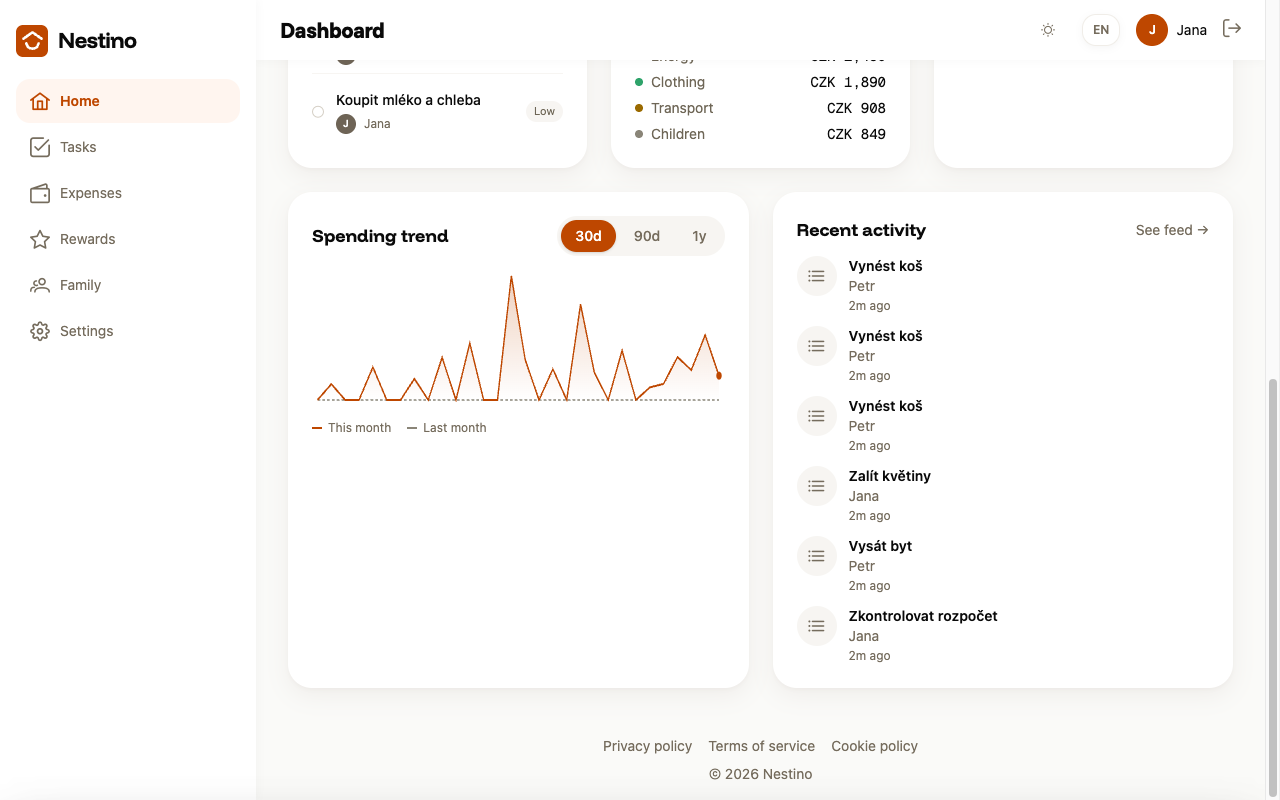This screenshot has width=1280, height=800.
Task: Click list icon beside Zalít květiny
Action: coord(816,486)
